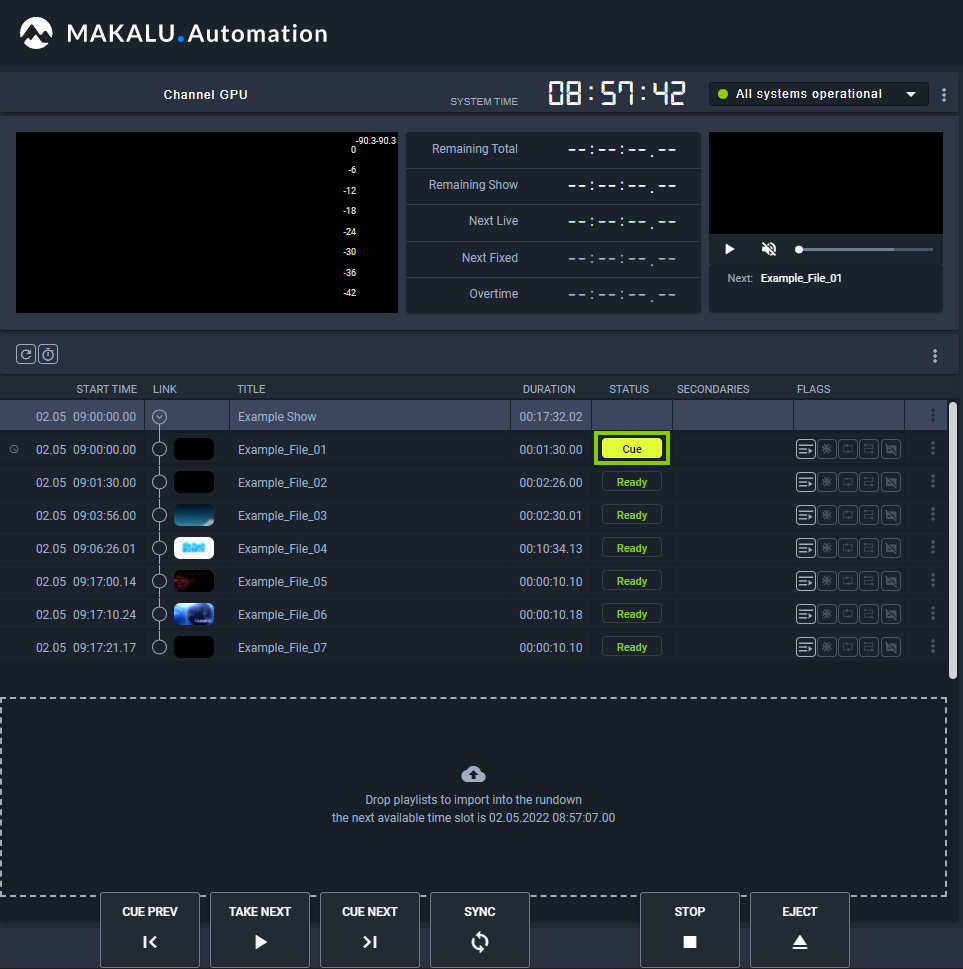The image size is (963, 969).
Task: Play the preview monitor video
Action: 729,249
